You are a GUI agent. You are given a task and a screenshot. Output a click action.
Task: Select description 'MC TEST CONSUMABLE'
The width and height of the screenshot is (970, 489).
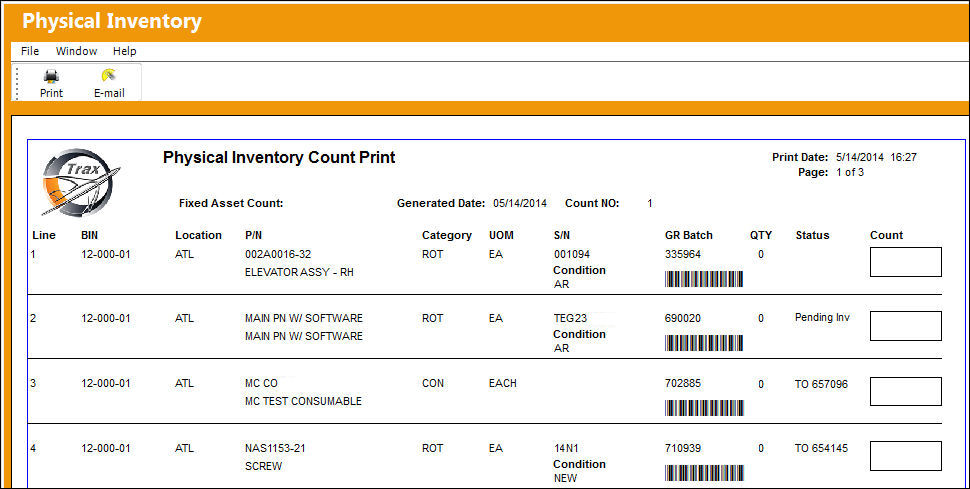(x=303, y=401)
